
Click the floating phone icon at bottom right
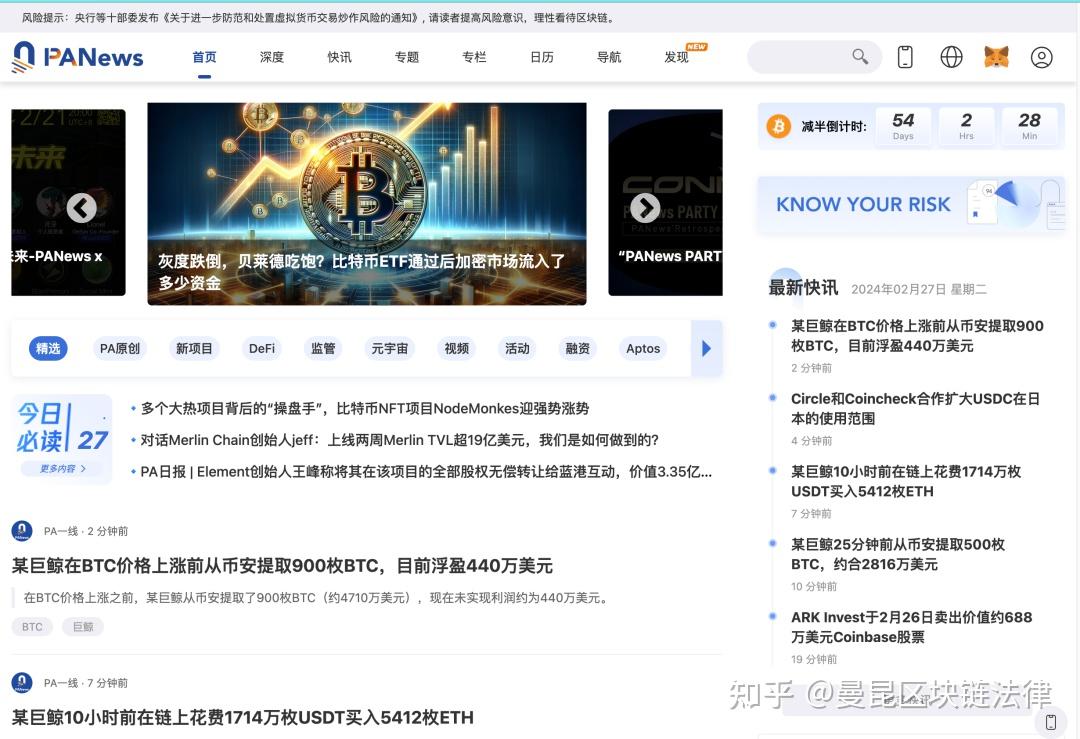pos(1051,721)
